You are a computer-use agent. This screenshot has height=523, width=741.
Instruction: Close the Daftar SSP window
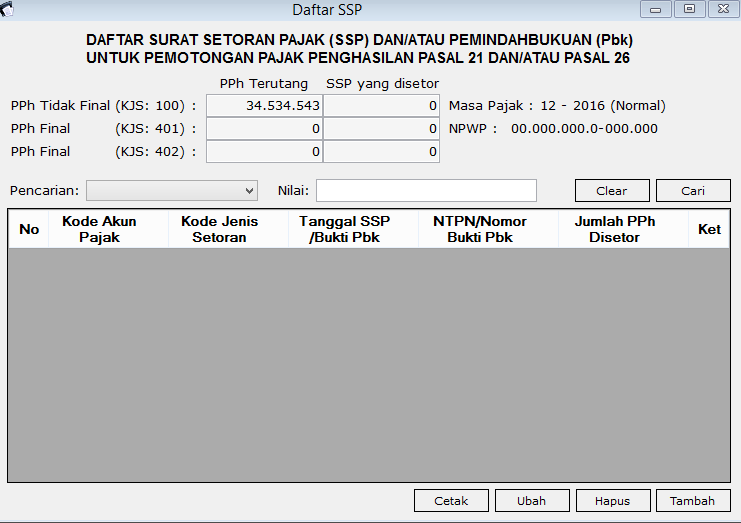724,9
